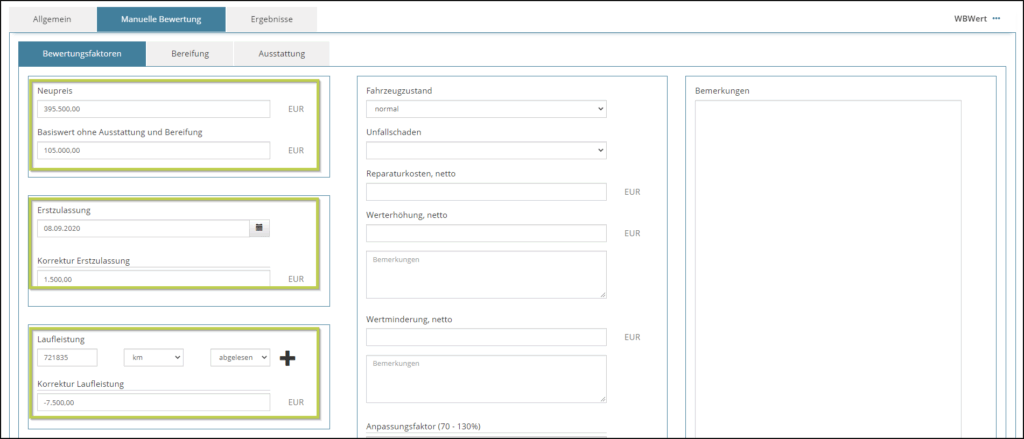Open the Ergebnisse tab
This screenshot has width=1024, height=439.
271,19
